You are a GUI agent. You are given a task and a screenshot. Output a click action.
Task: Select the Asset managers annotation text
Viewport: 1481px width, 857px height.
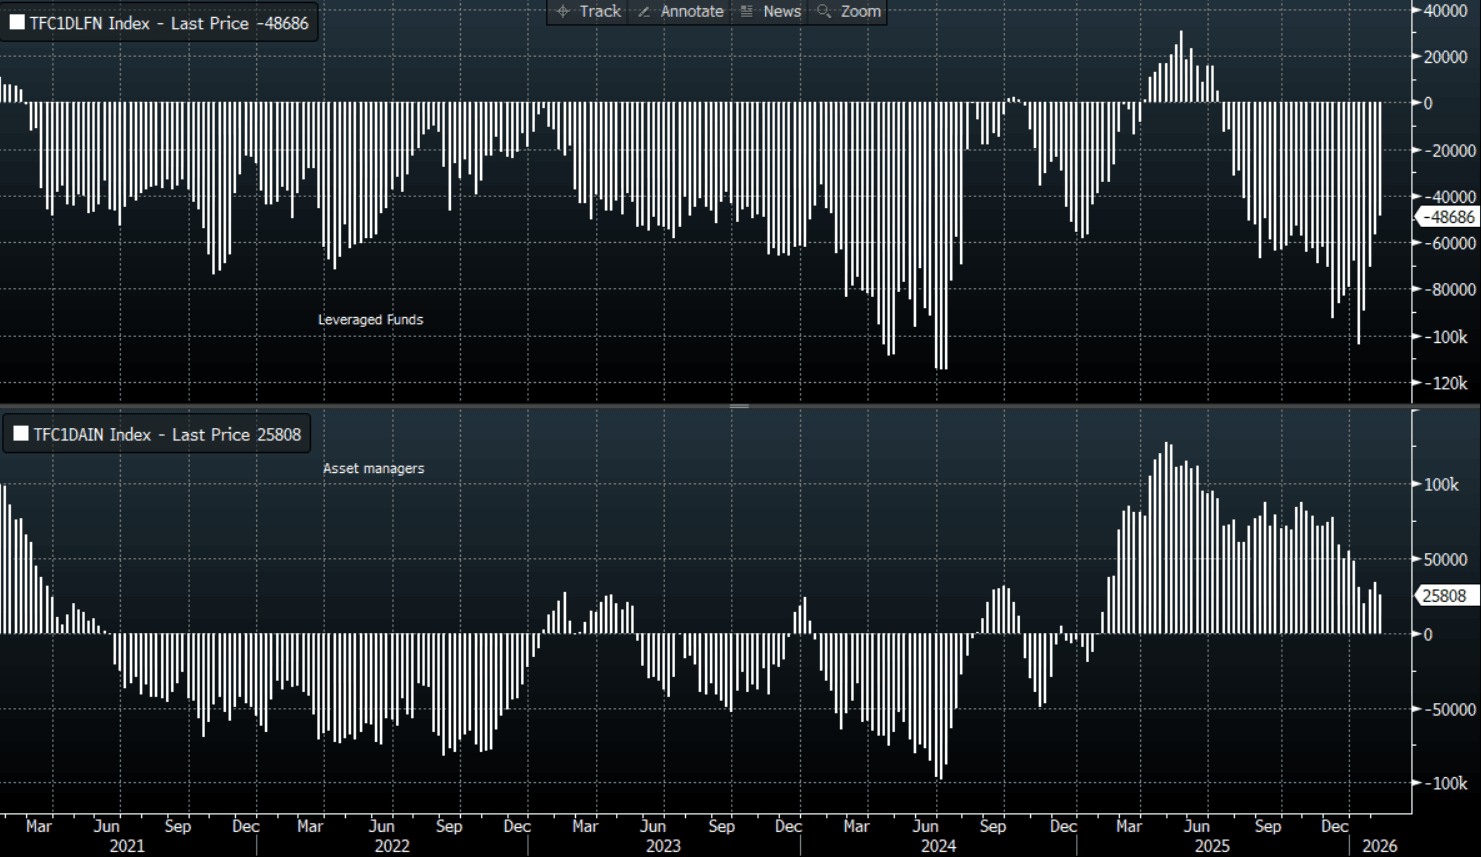(373, 468)
